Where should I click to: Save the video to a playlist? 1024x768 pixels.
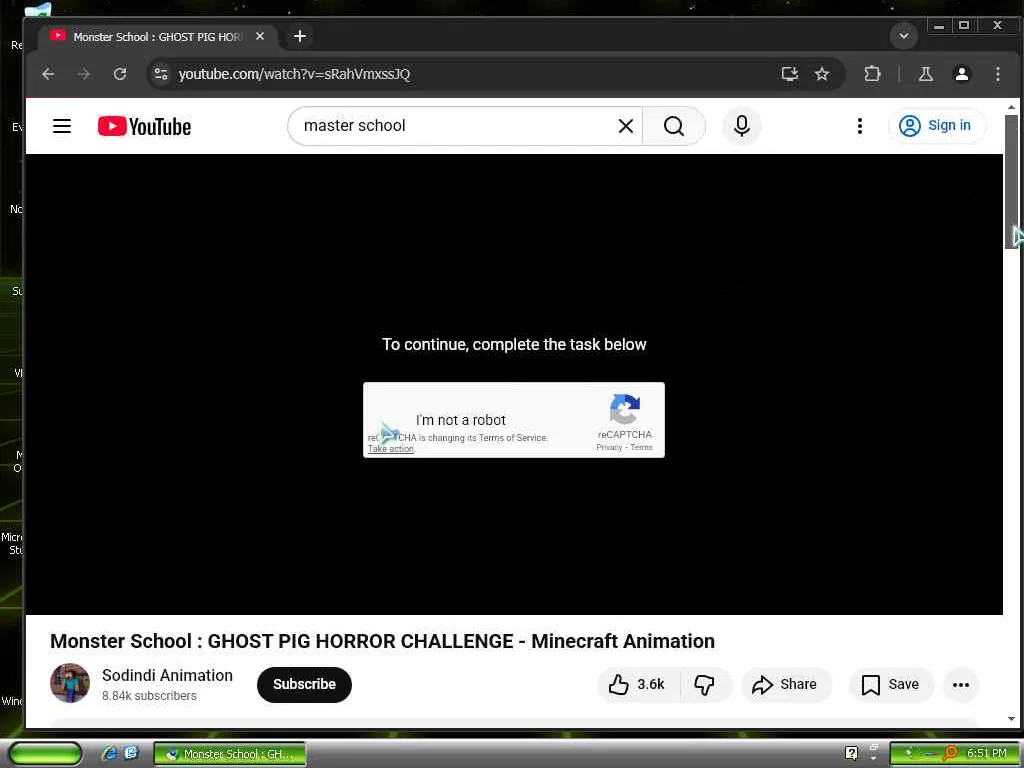coord(891,684)
